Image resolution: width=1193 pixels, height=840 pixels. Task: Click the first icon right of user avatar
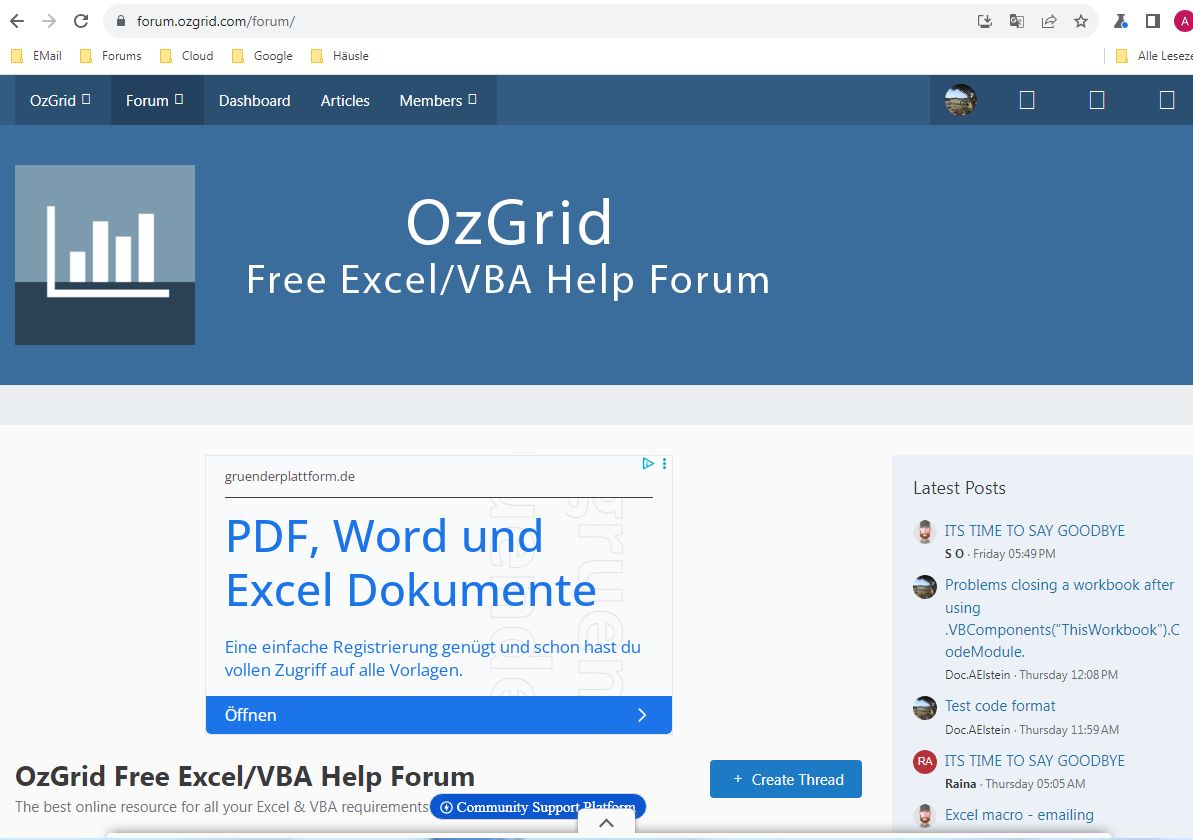[x=1026, y=100]
